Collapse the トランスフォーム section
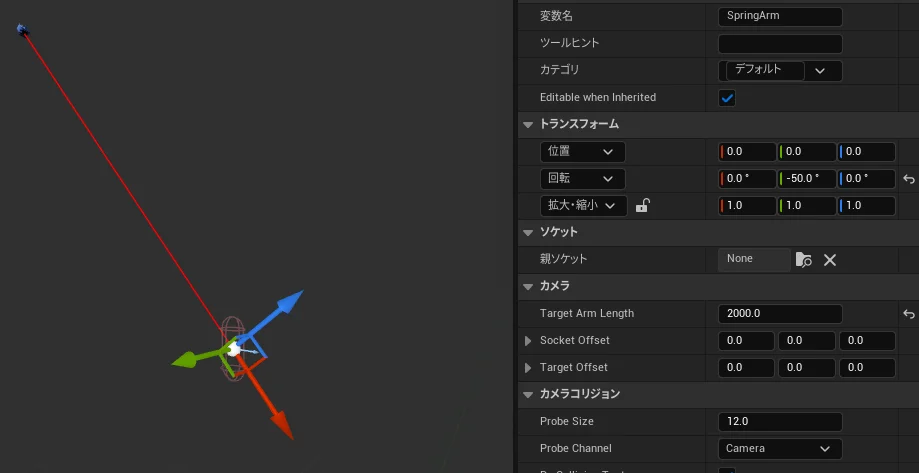The image size is (919, 473). pyautogui.click(x=527, y=125)
